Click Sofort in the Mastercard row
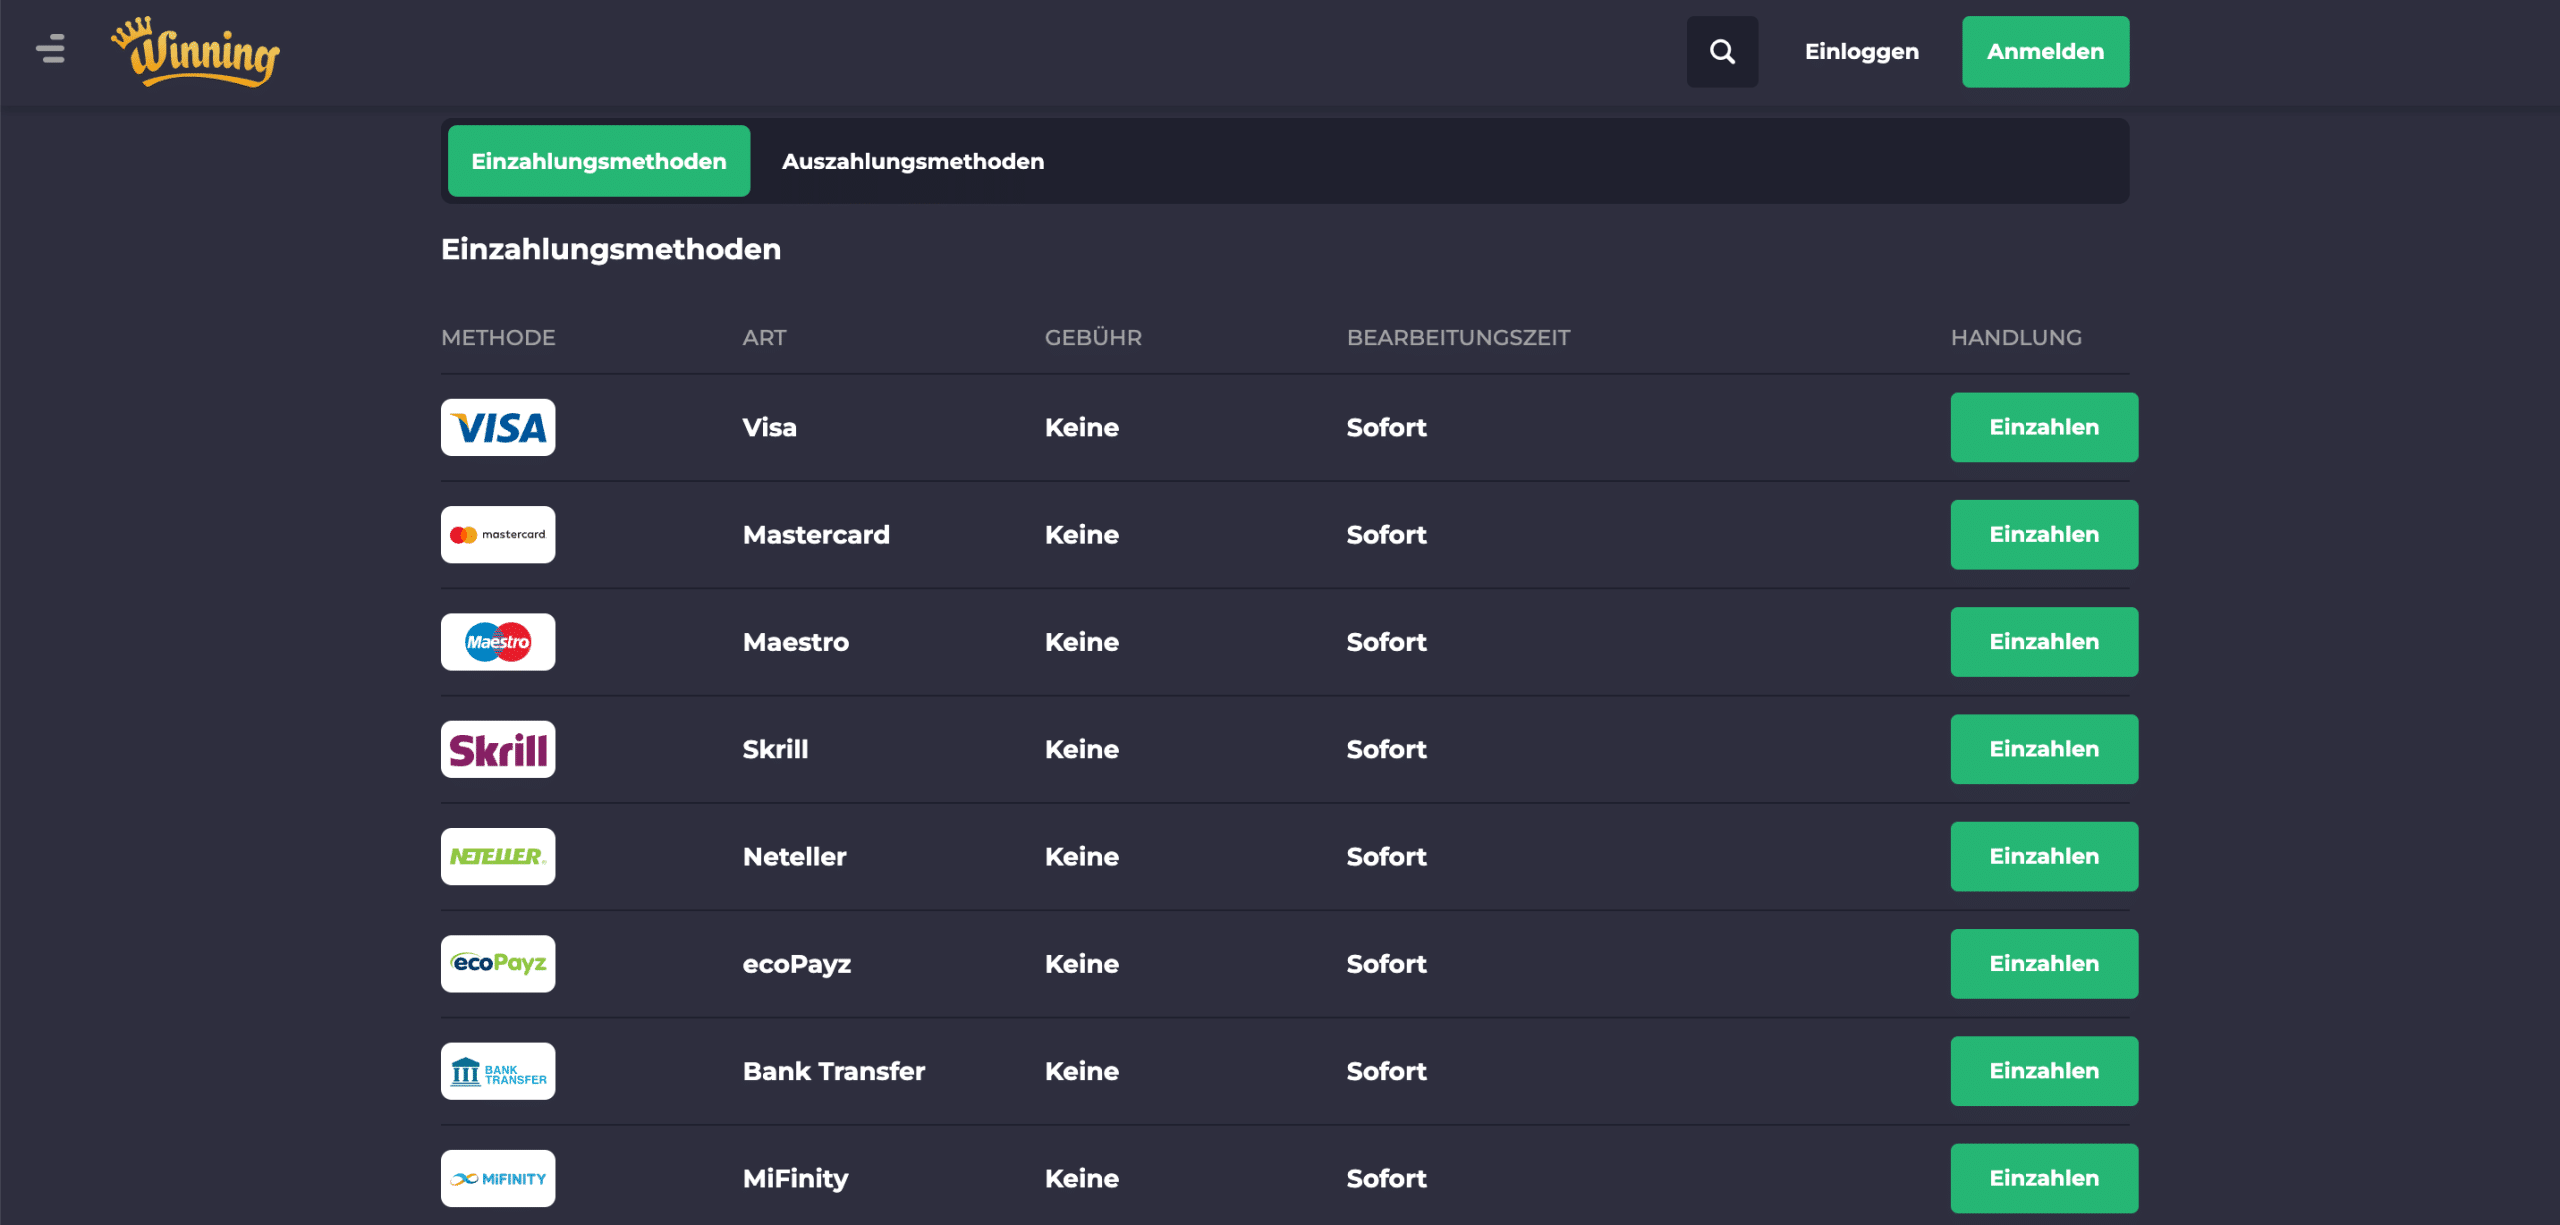2560x1225 pixels. 1386,535
